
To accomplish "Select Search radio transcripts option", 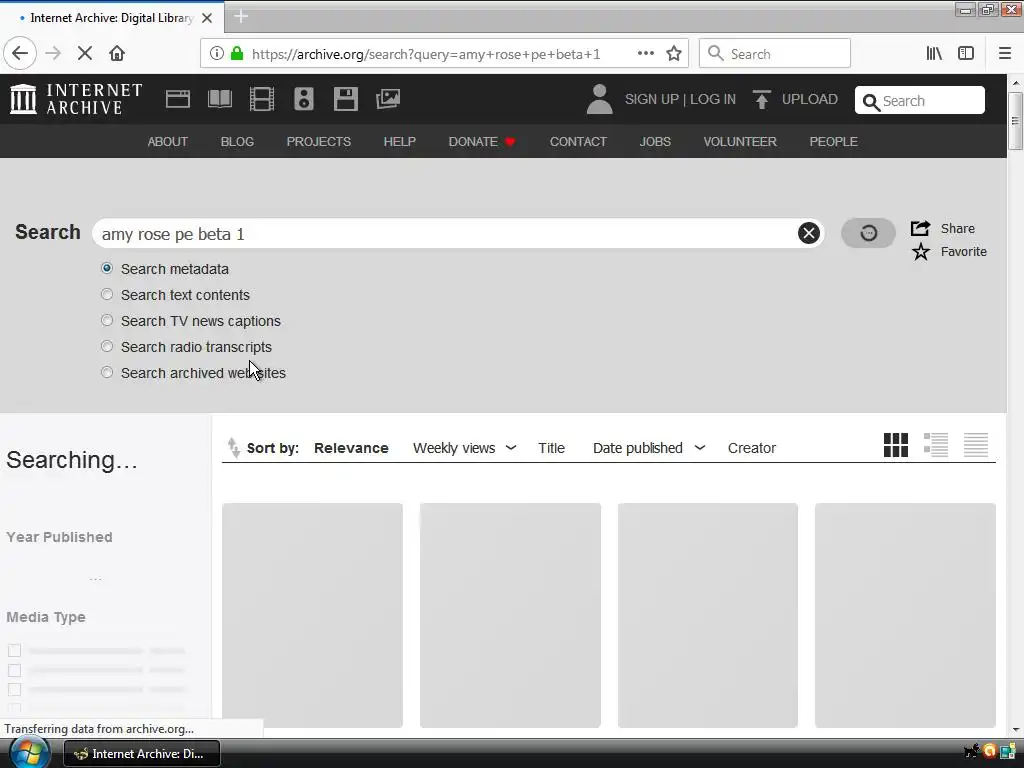I will click(107, 347).
